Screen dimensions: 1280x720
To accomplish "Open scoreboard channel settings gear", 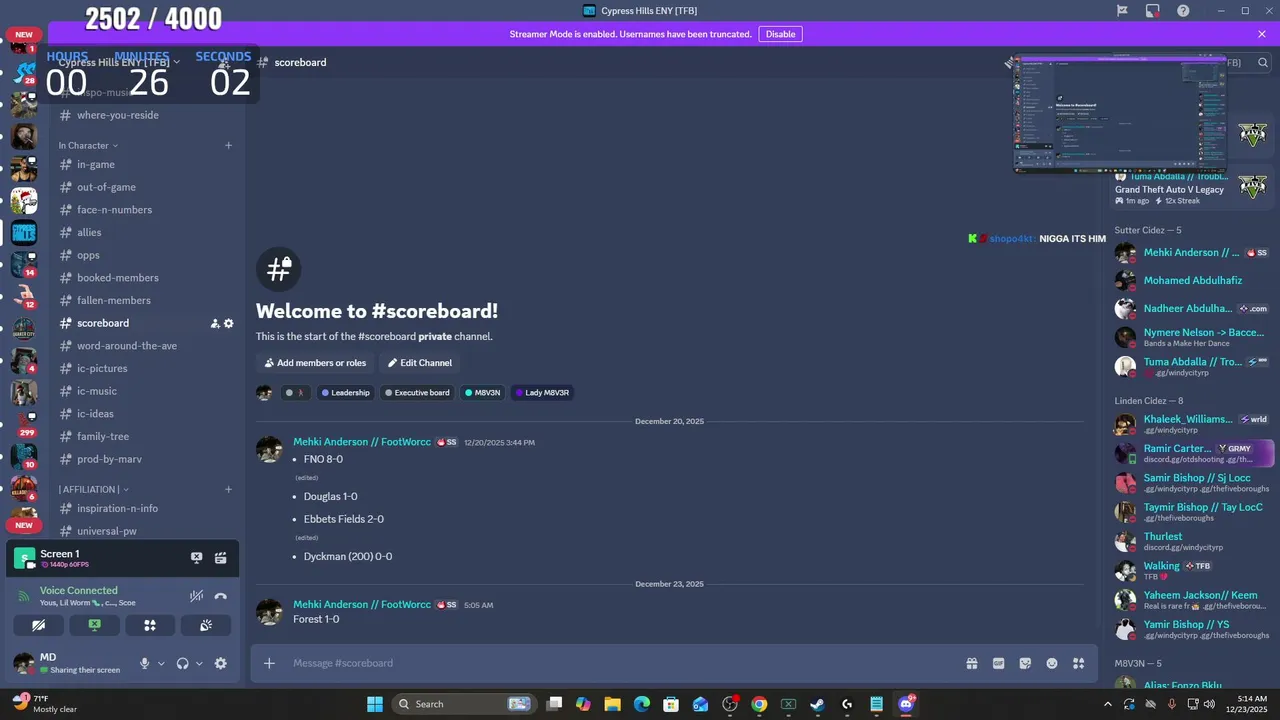I will click(x=229, y=323).
